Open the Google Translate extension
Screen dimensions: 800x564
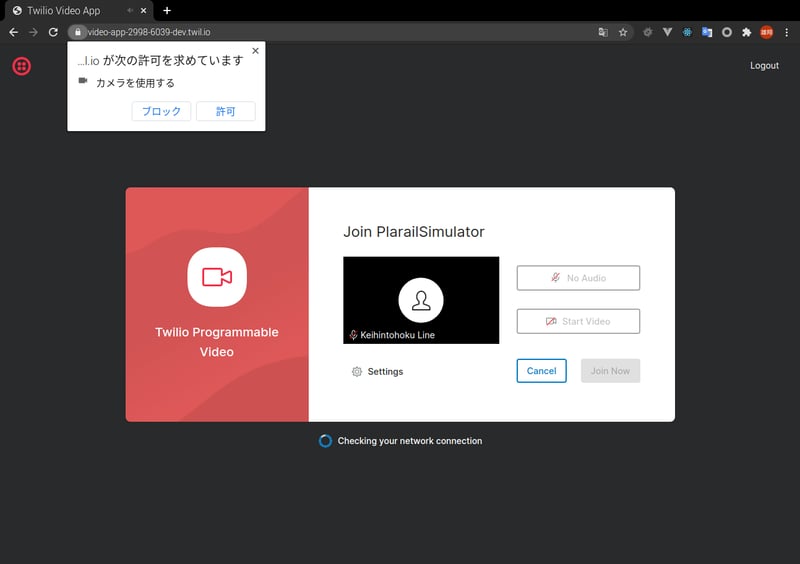tap(707, 32)
